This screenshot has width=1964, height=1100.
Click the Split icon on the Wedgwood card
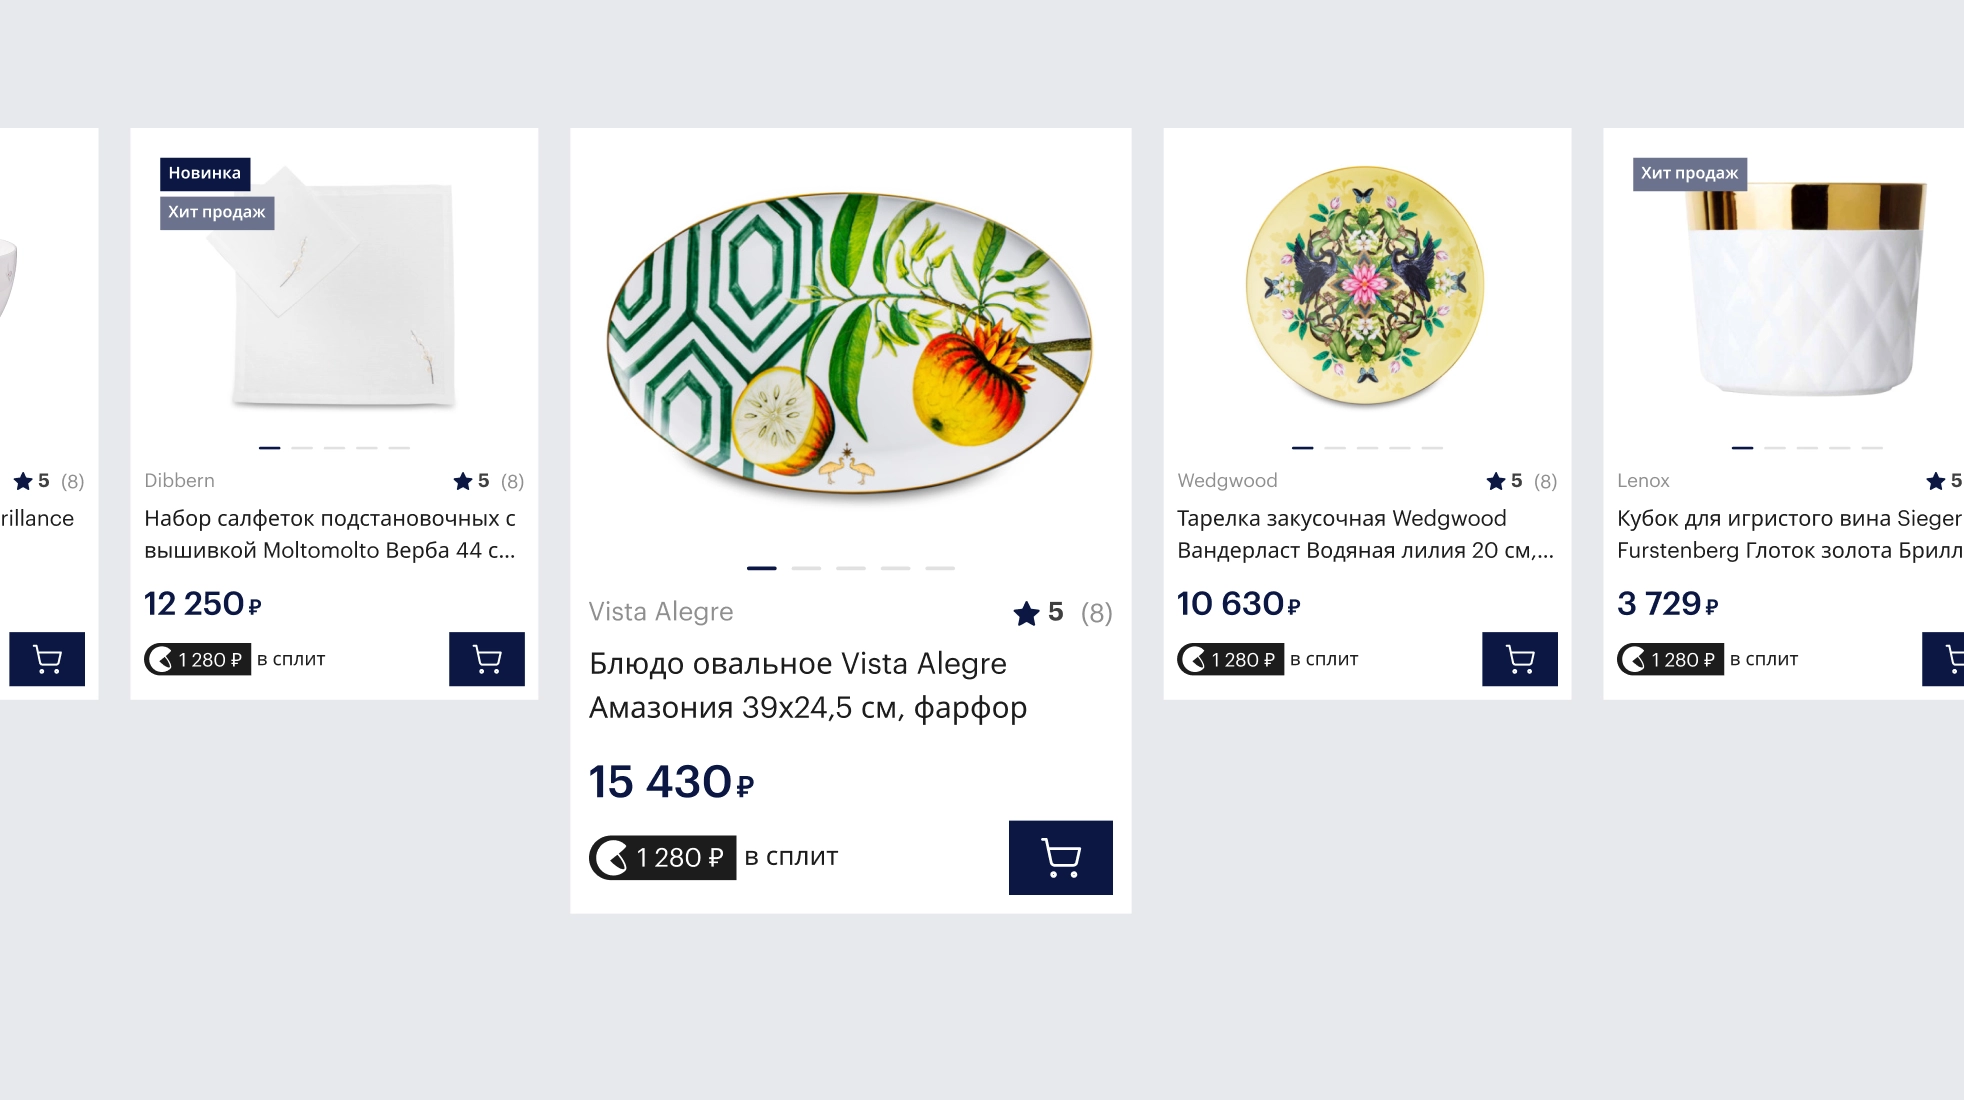click(x=1193, y=660)
